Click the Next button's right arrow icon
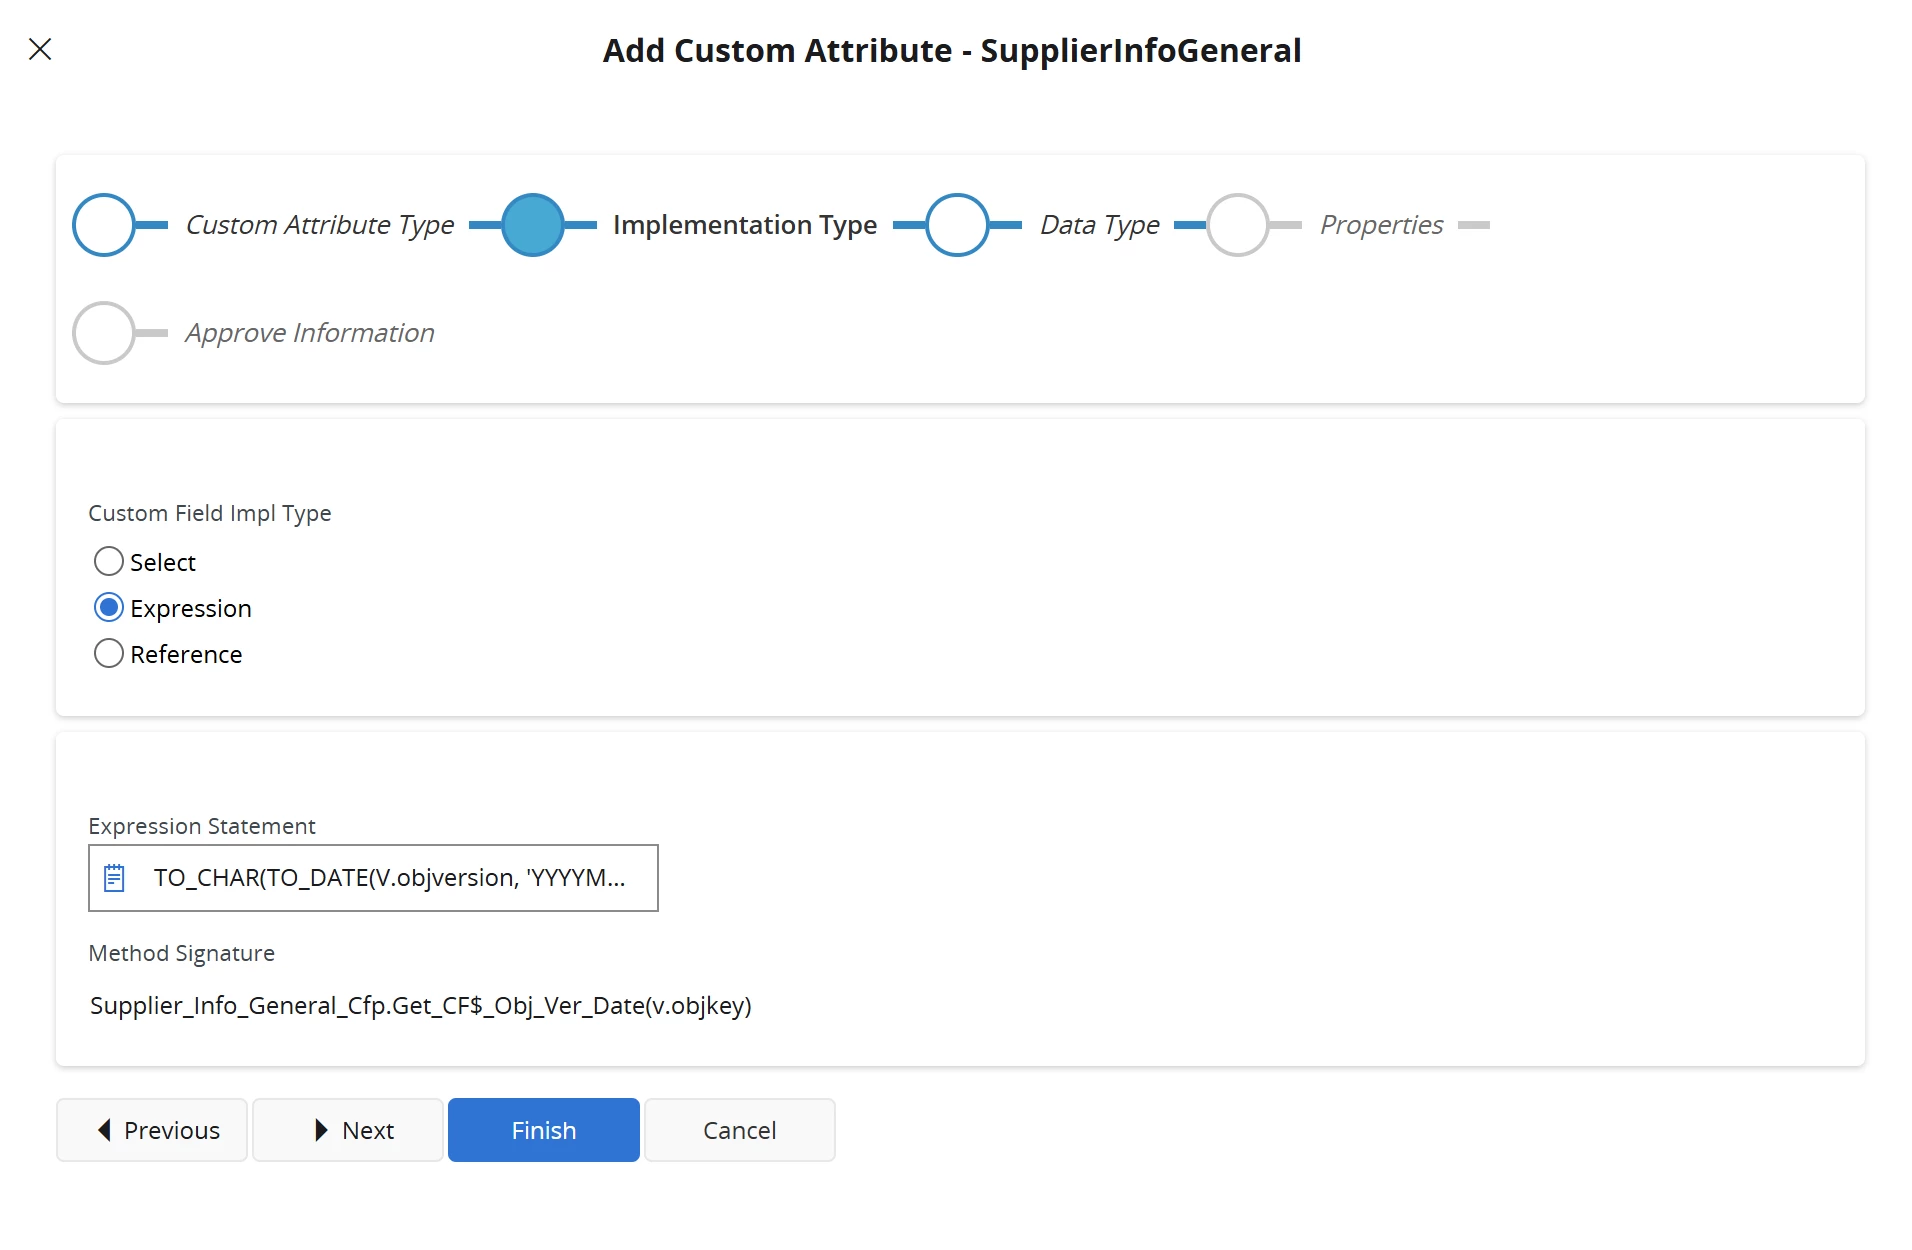The image size is (1912, 1250). click(321, 1130)
